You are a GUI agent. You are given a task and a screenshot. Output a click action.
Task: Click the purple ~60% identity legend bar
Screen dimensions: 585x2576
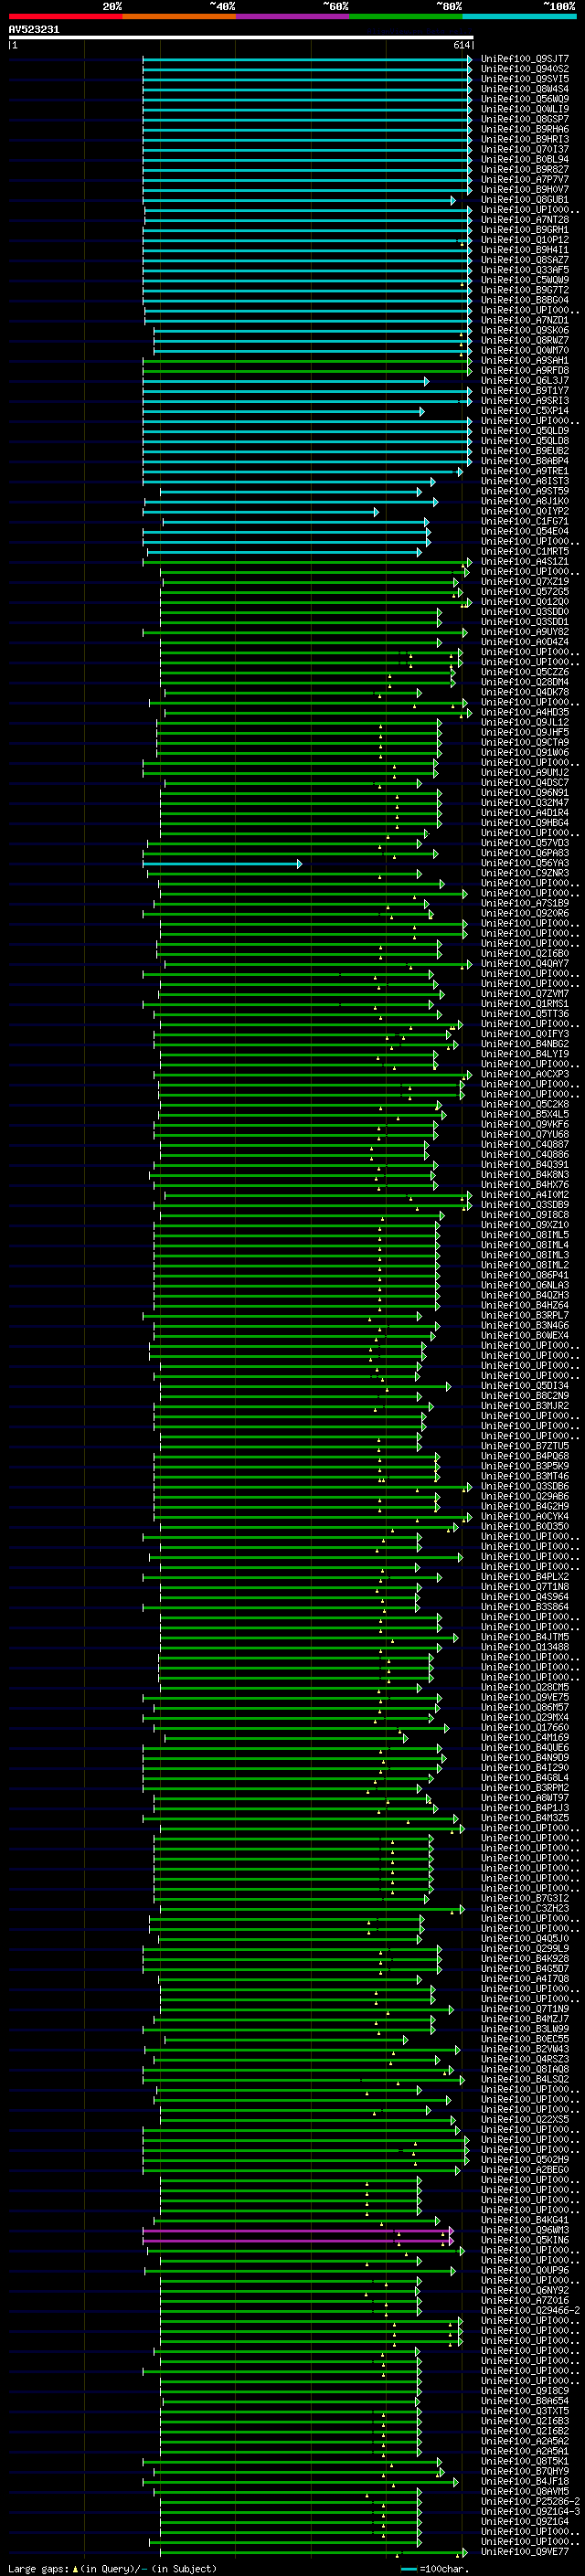tap(293, 16)
